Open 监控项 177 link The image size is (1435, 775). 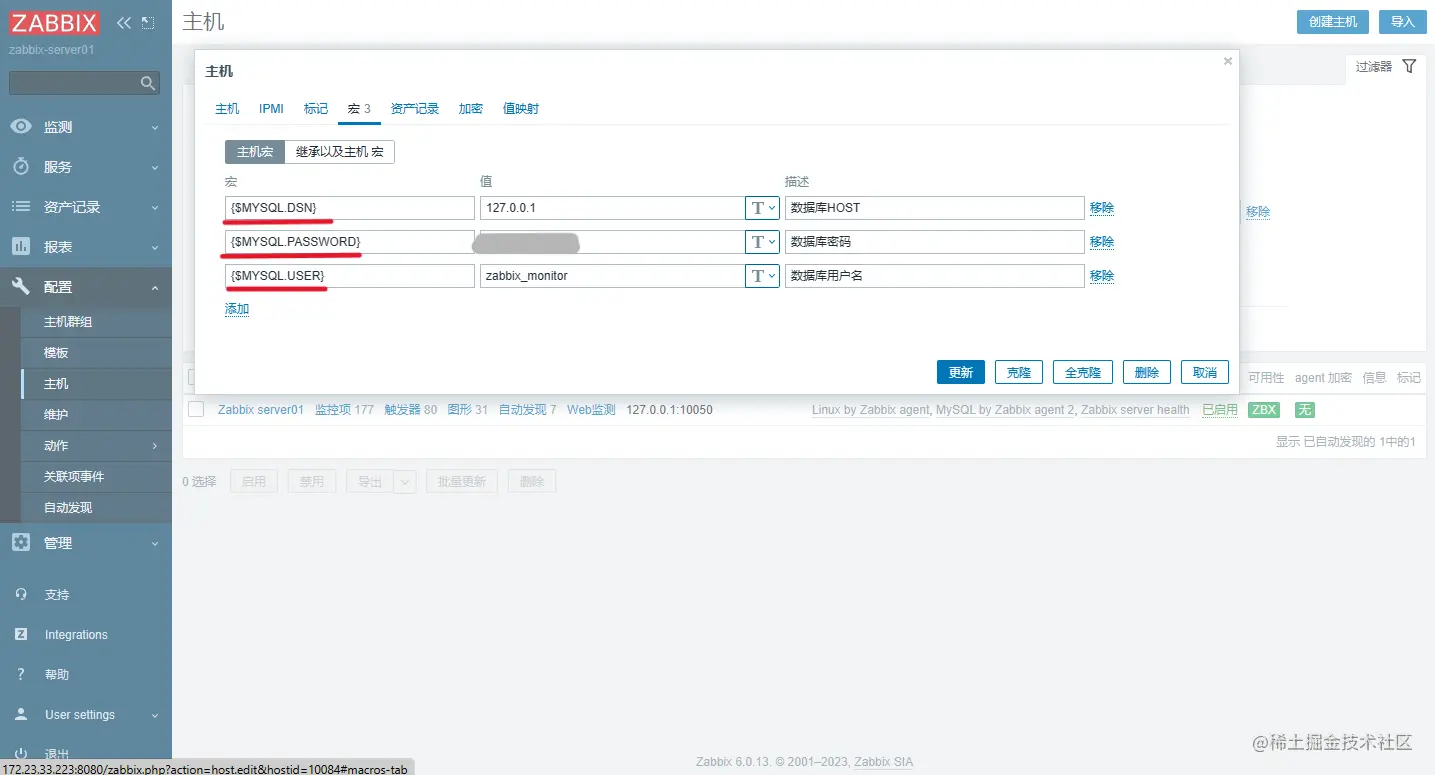344,410
